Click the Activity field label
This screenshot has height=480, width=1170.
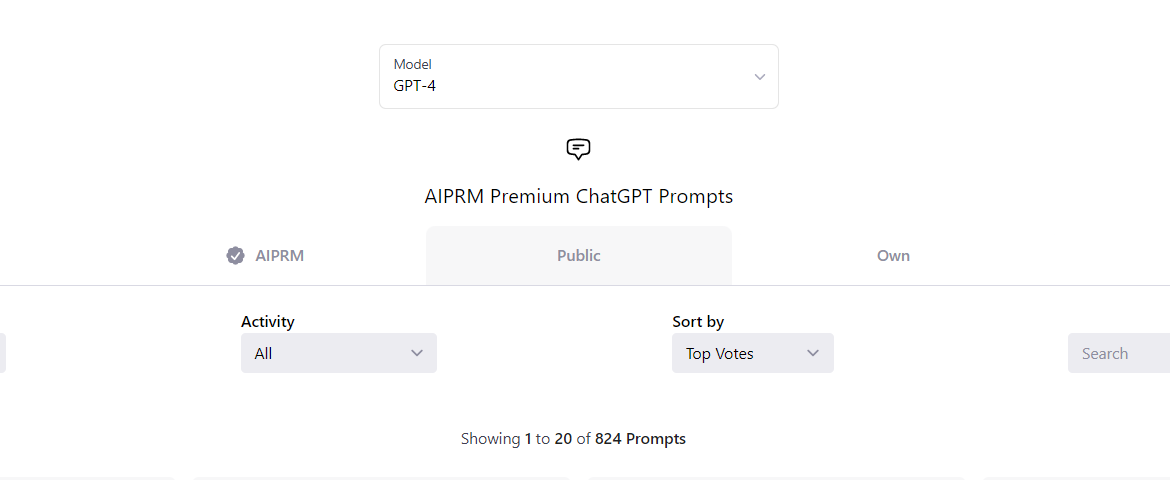tap(268, 322)
